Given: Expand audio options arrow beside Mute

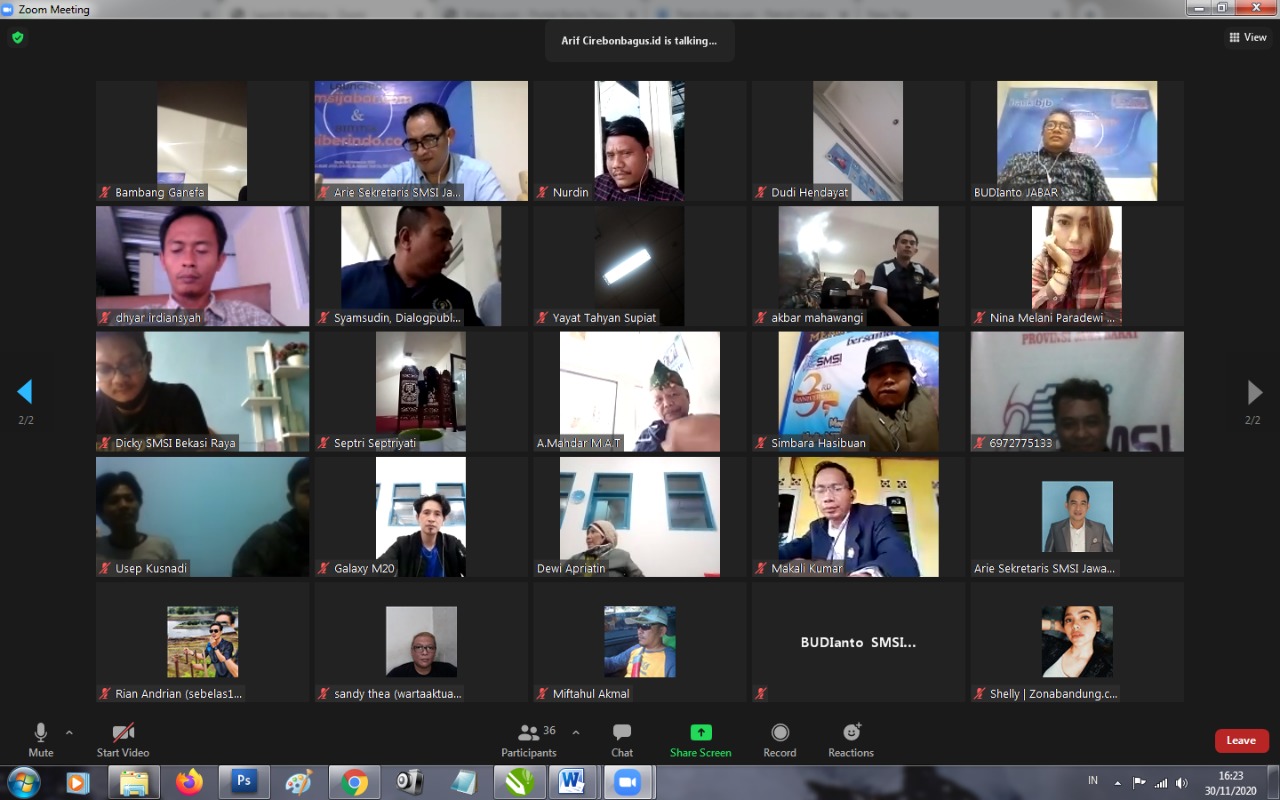Looking at the screenshot, I should coord(69,732).
